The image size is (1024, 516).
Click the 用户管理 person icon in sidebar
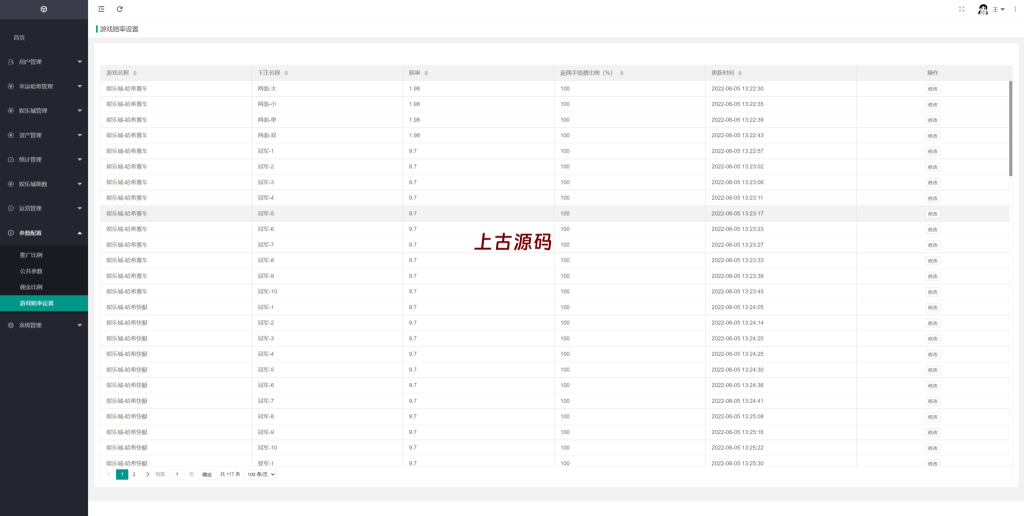10,62
